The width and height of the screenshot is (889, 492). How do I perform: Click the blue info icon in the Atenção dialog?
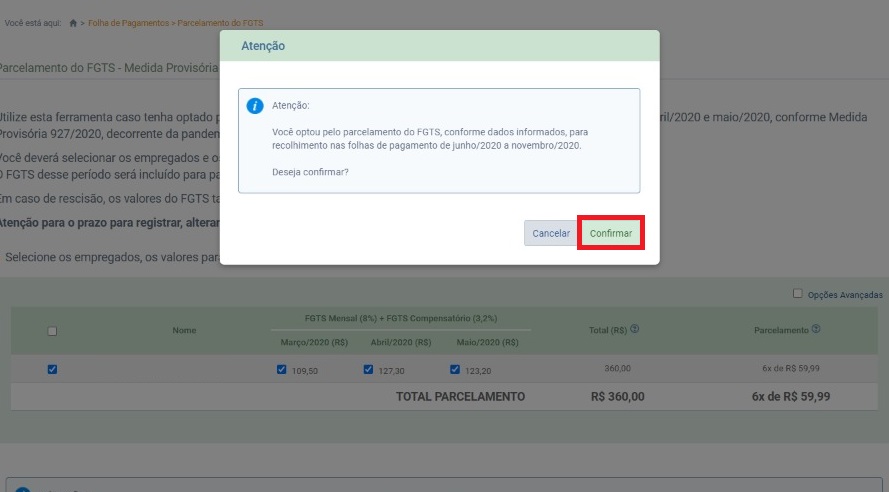tap(255, 105)
